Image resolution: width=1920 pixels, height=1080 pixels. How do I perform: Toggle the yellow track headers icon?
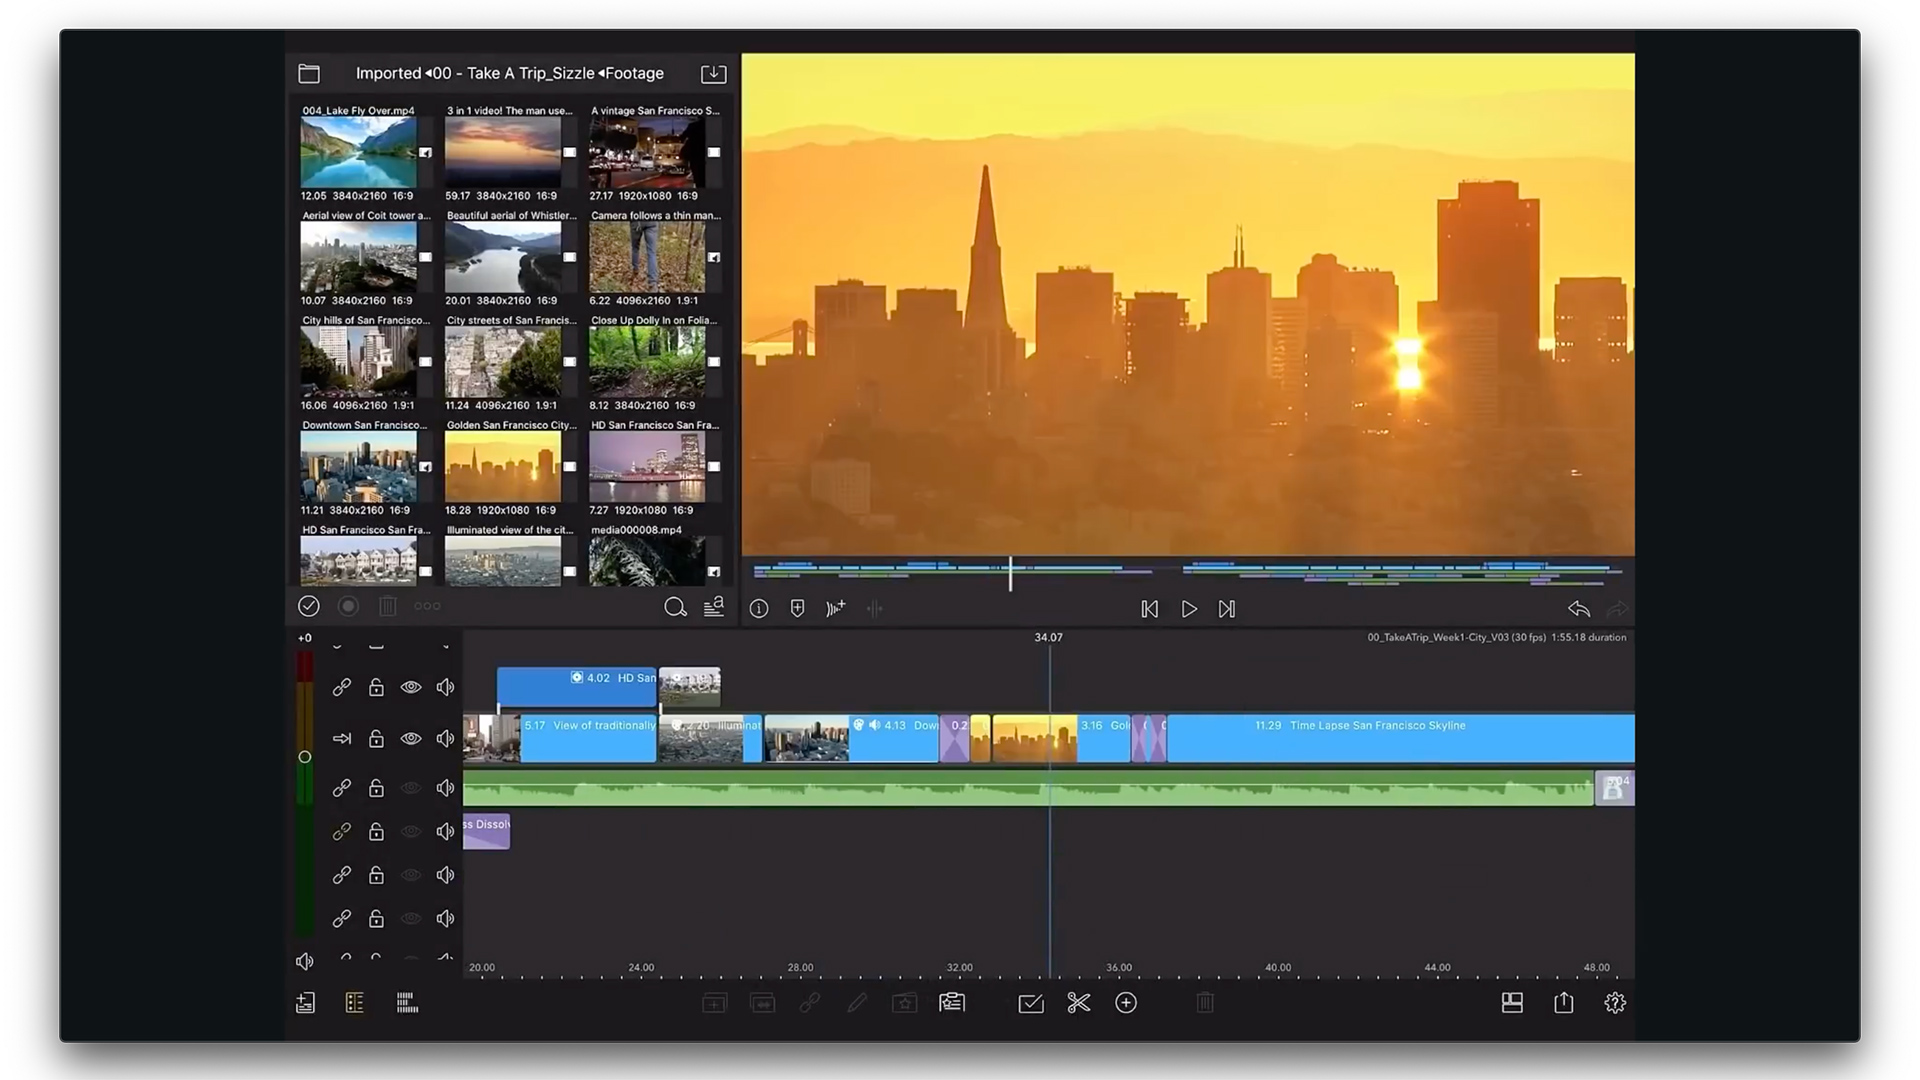click(x=354, y=1003)
